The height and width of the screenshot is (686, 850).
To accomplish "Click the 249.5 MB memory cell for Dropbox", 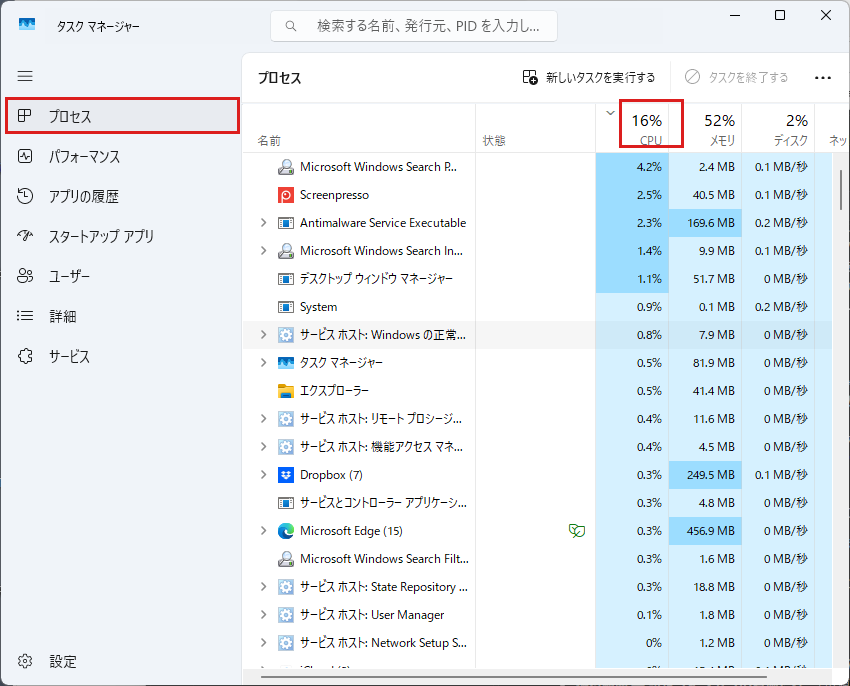I will 705,475.
